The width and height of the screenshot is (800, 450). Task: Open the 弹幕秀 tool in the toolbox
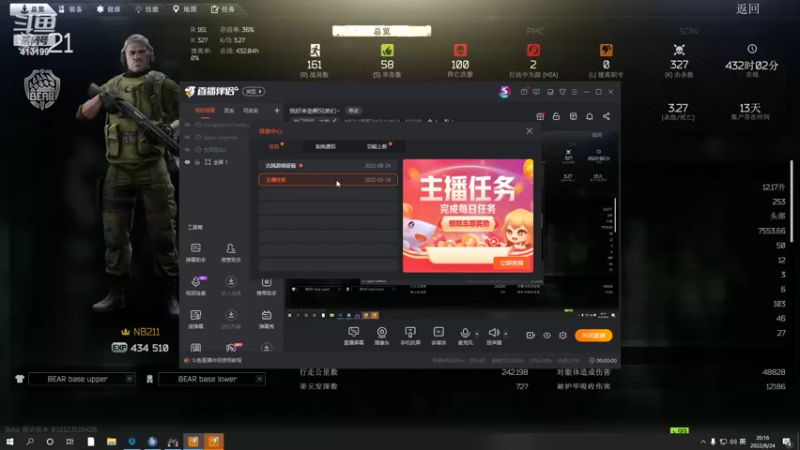click(266, 319)
